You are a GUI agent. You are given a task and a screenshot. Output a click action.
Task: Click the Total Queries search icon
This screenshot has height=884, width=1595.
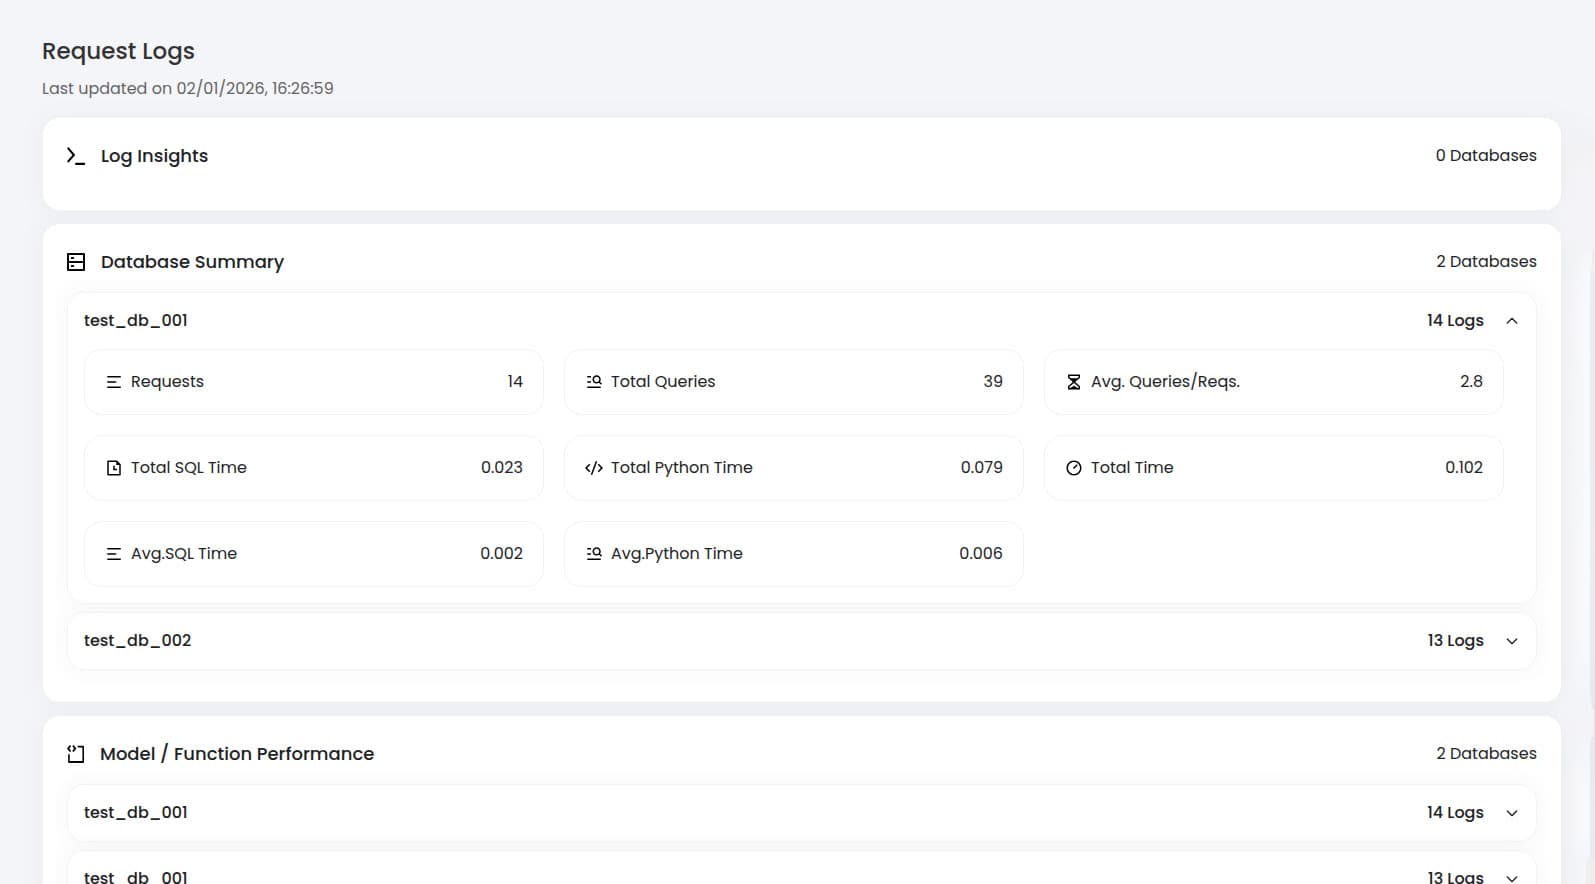(x=594, y=382)
